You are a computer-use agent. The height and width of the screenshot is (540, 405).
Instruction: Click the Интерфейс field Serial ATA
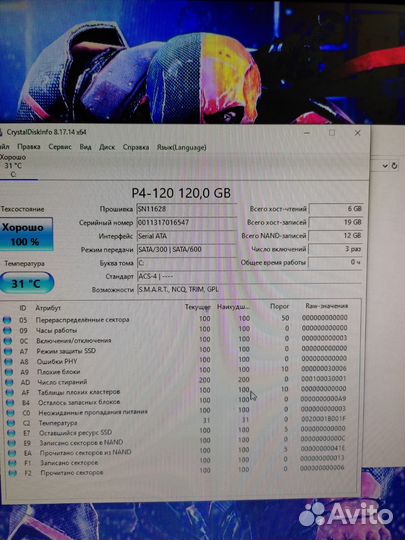click(186, 236)
